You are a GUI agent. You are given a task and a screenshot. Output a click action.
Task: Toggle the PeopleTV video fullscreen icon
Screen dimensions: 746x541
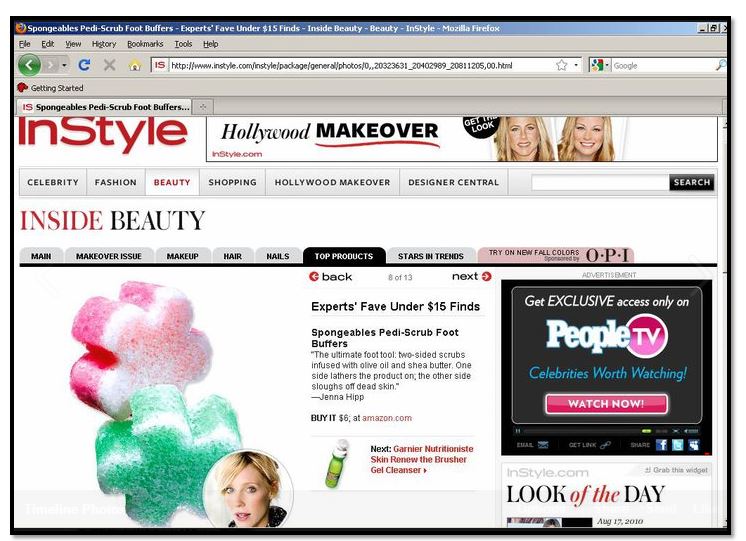tap(675, 431)
